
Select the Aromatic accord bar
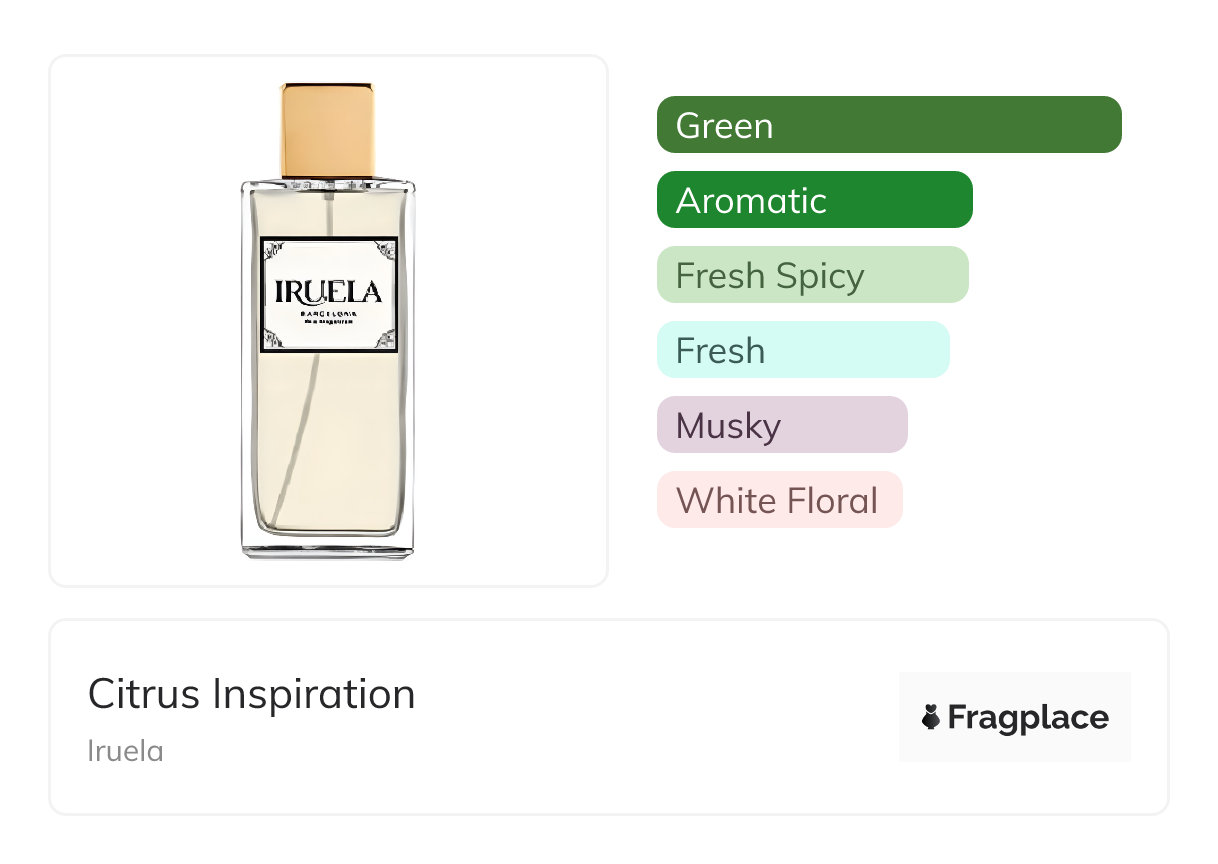tap(814, 200)
